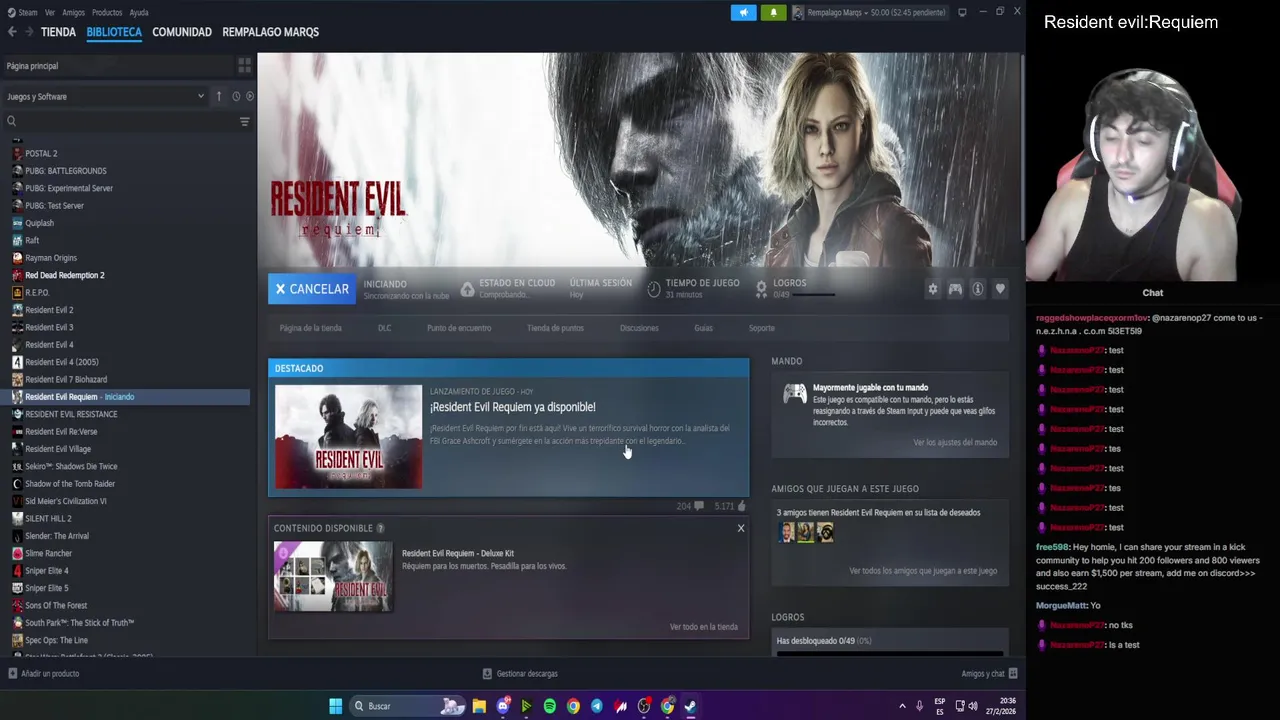Open comments bubble on featured news
The width and height of the screenshot is (1280, 720).
(698, 506)
